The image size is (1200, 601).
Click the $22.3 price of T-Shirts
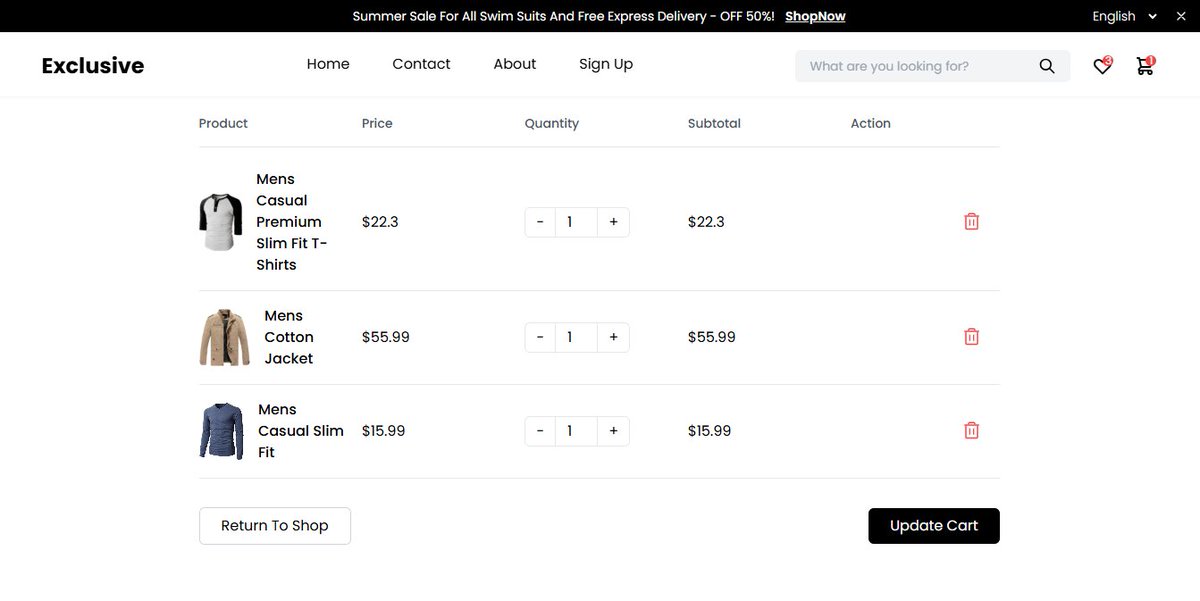(380, 222)
